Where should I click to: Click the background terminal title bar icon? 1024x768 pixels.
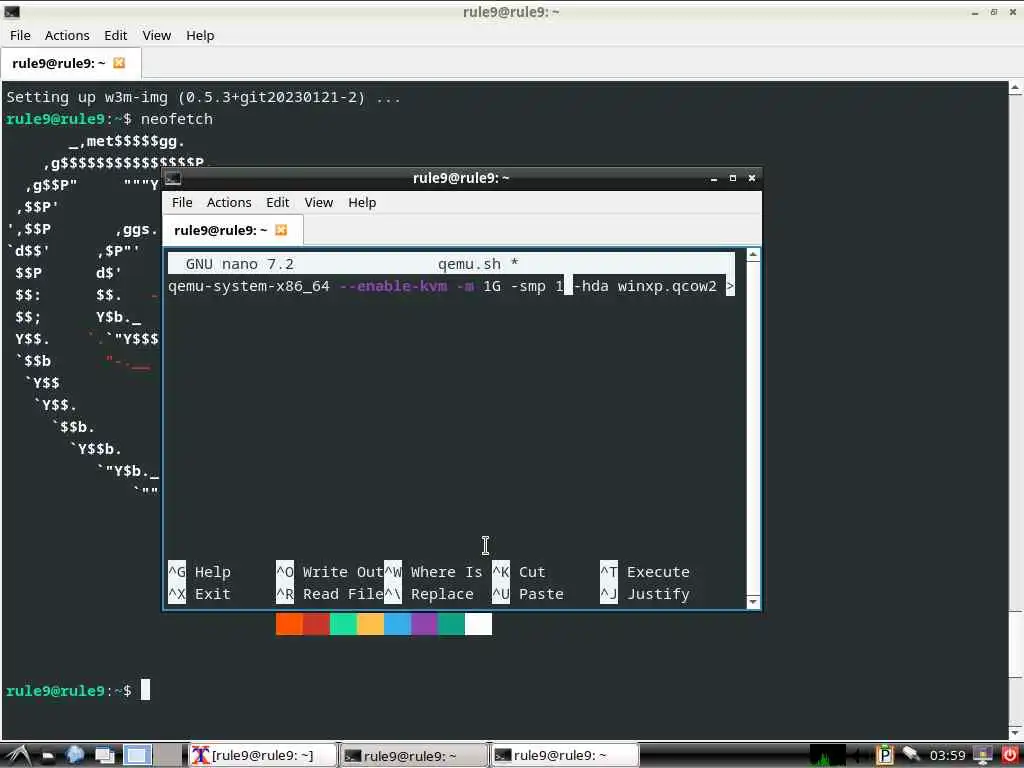coord(12,12)
